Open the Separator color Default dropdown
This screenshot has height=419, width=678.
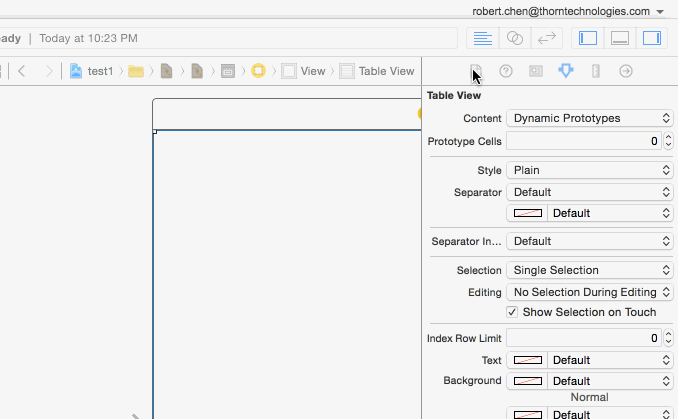611,213
